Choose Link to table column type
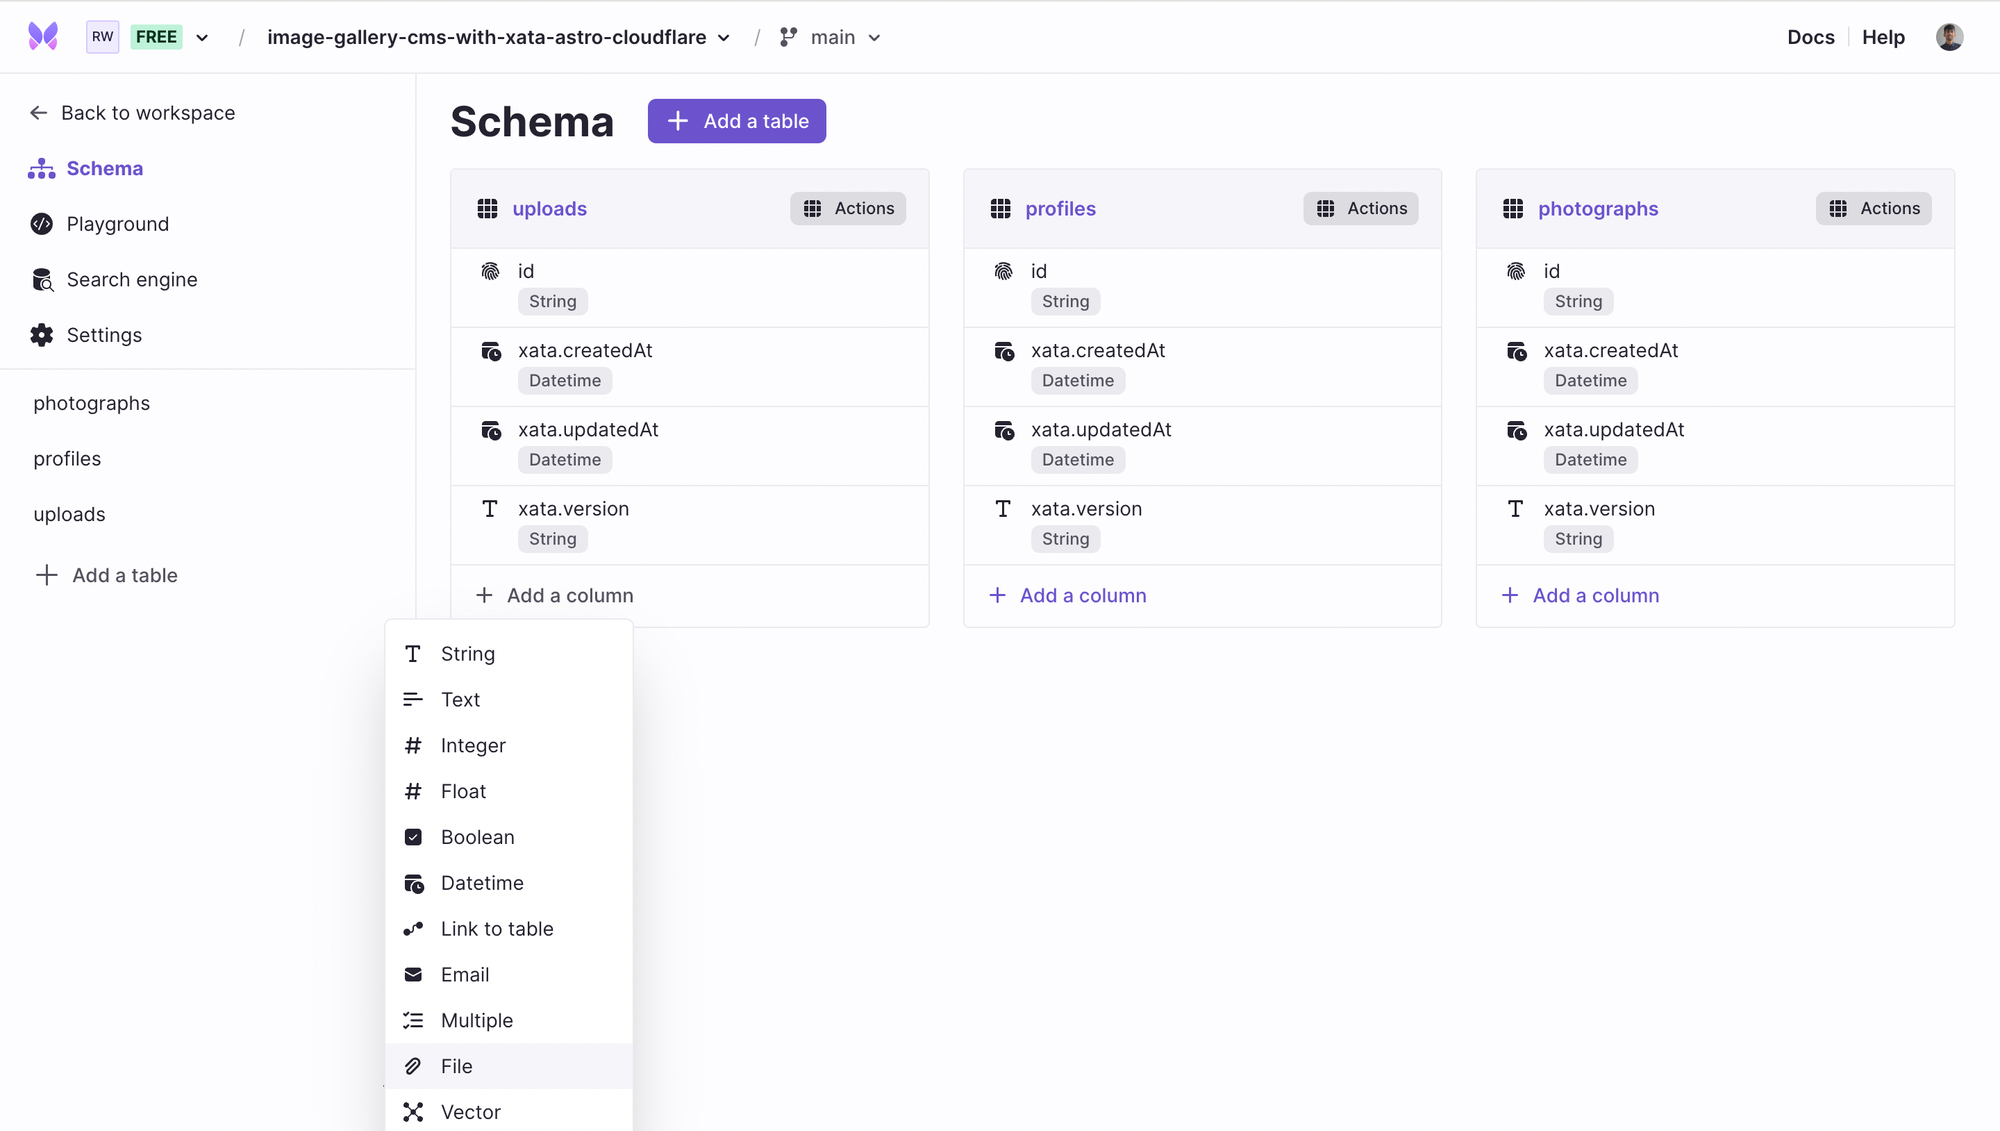Image resolution: width=2000 pixels, height=1131 pixels. coord(497,929)
